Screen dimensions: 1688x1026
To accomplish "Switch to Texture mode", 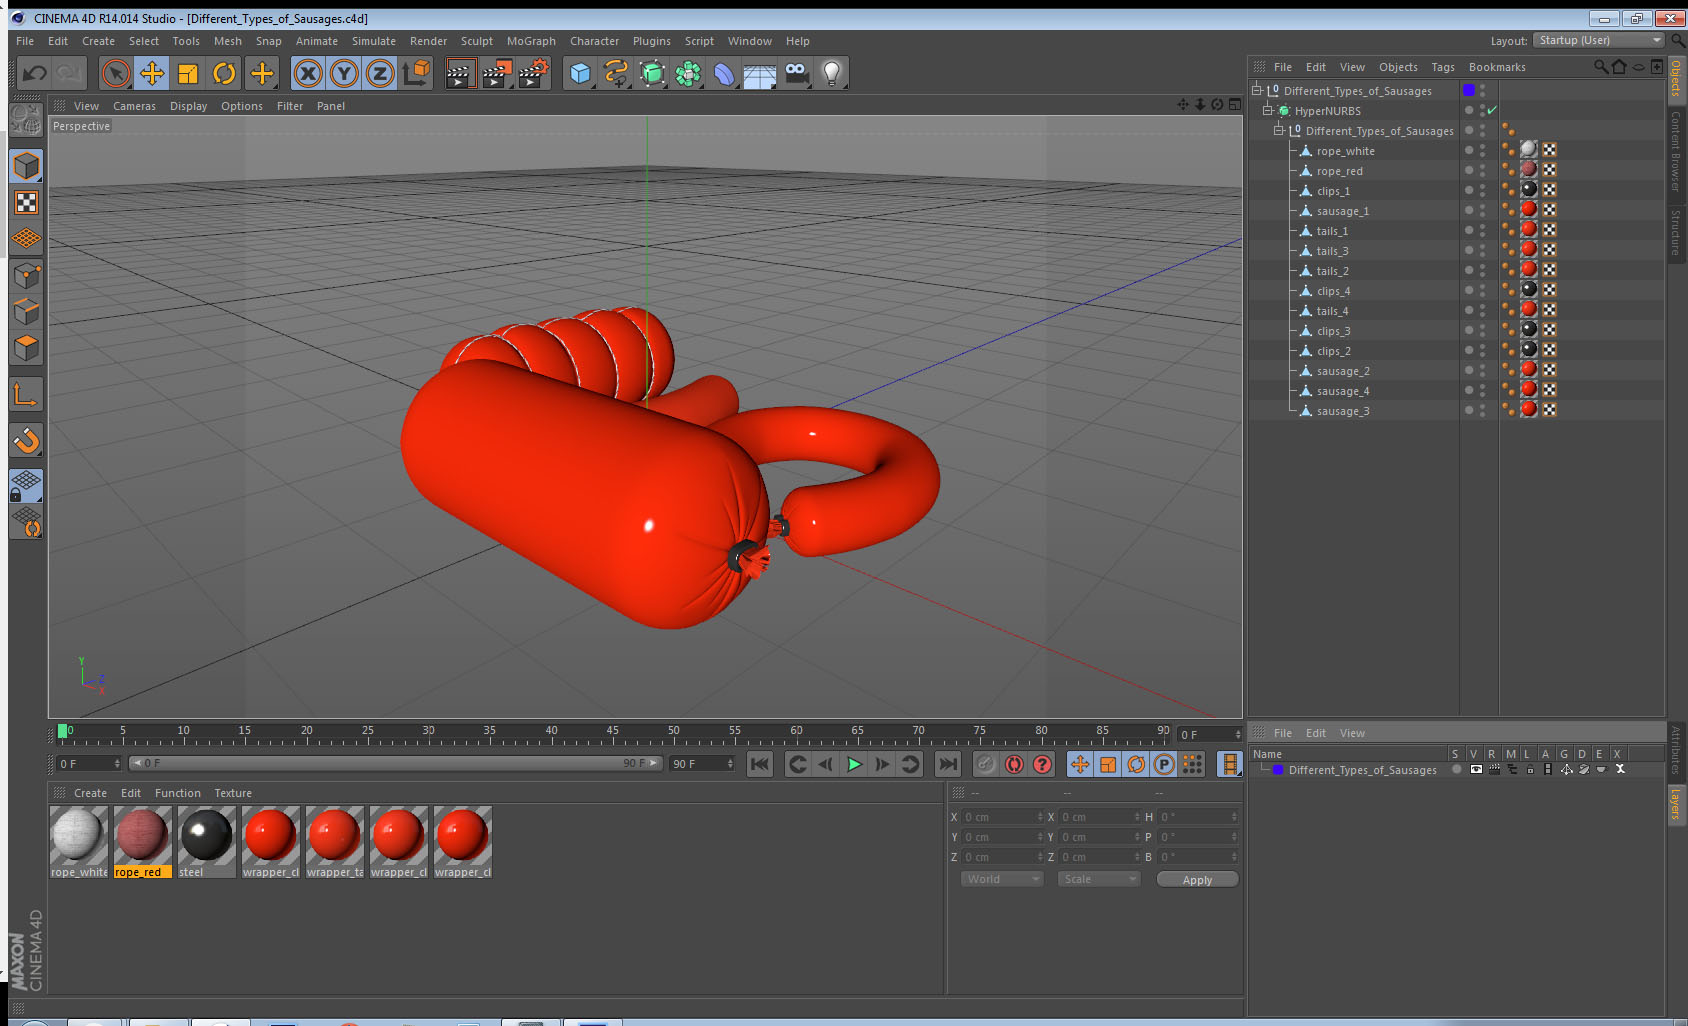I will [x=26, y=203].
